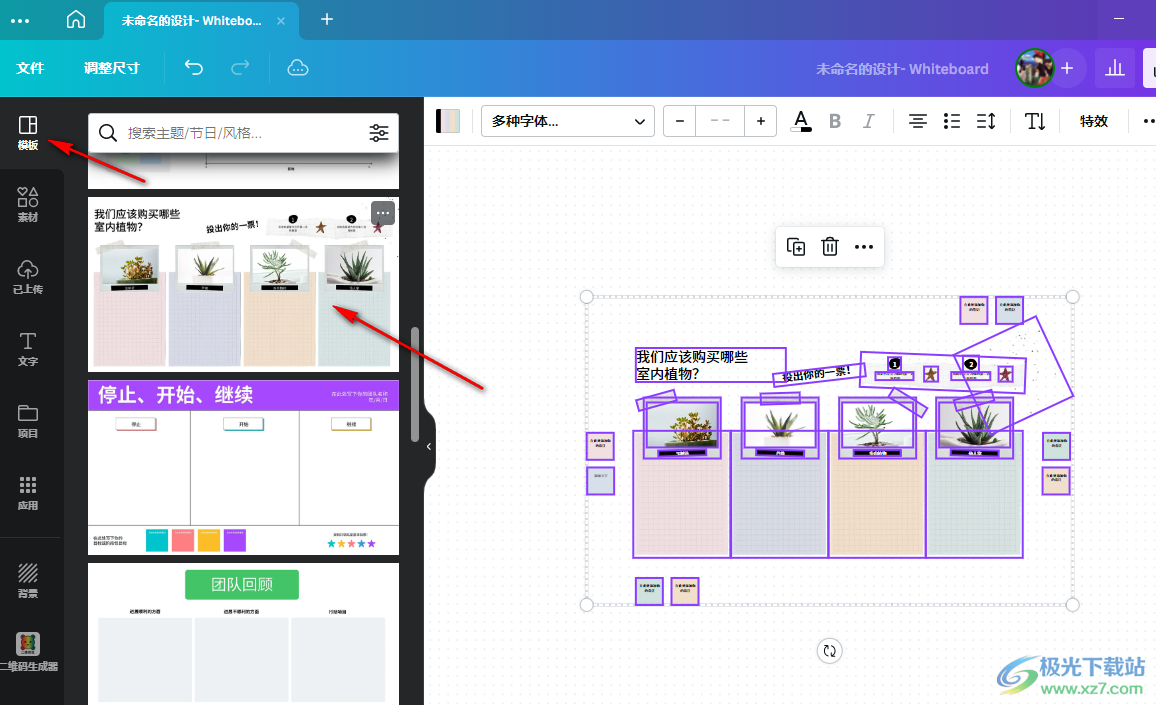Select the 停止、开始、继续 template thumbnail
Screen dimensions: 1156x705
coord(243,468)
